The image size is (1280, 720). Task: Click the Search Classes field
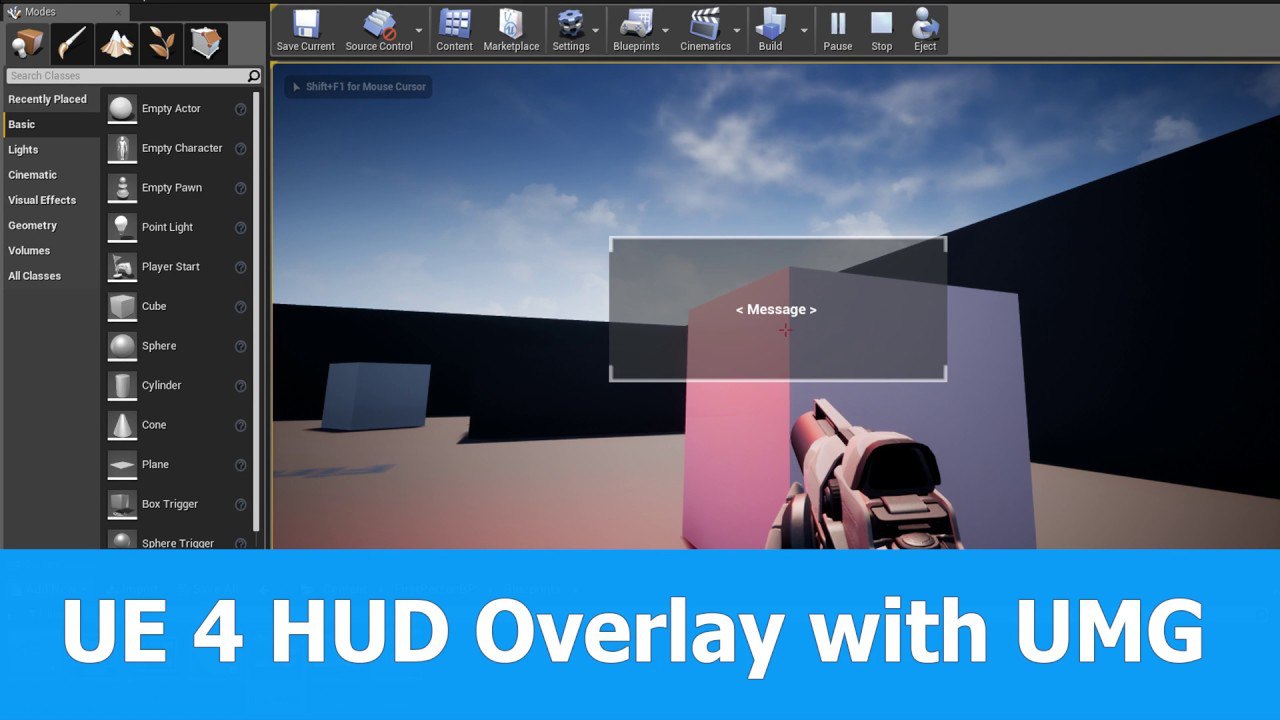coord(126,76)
